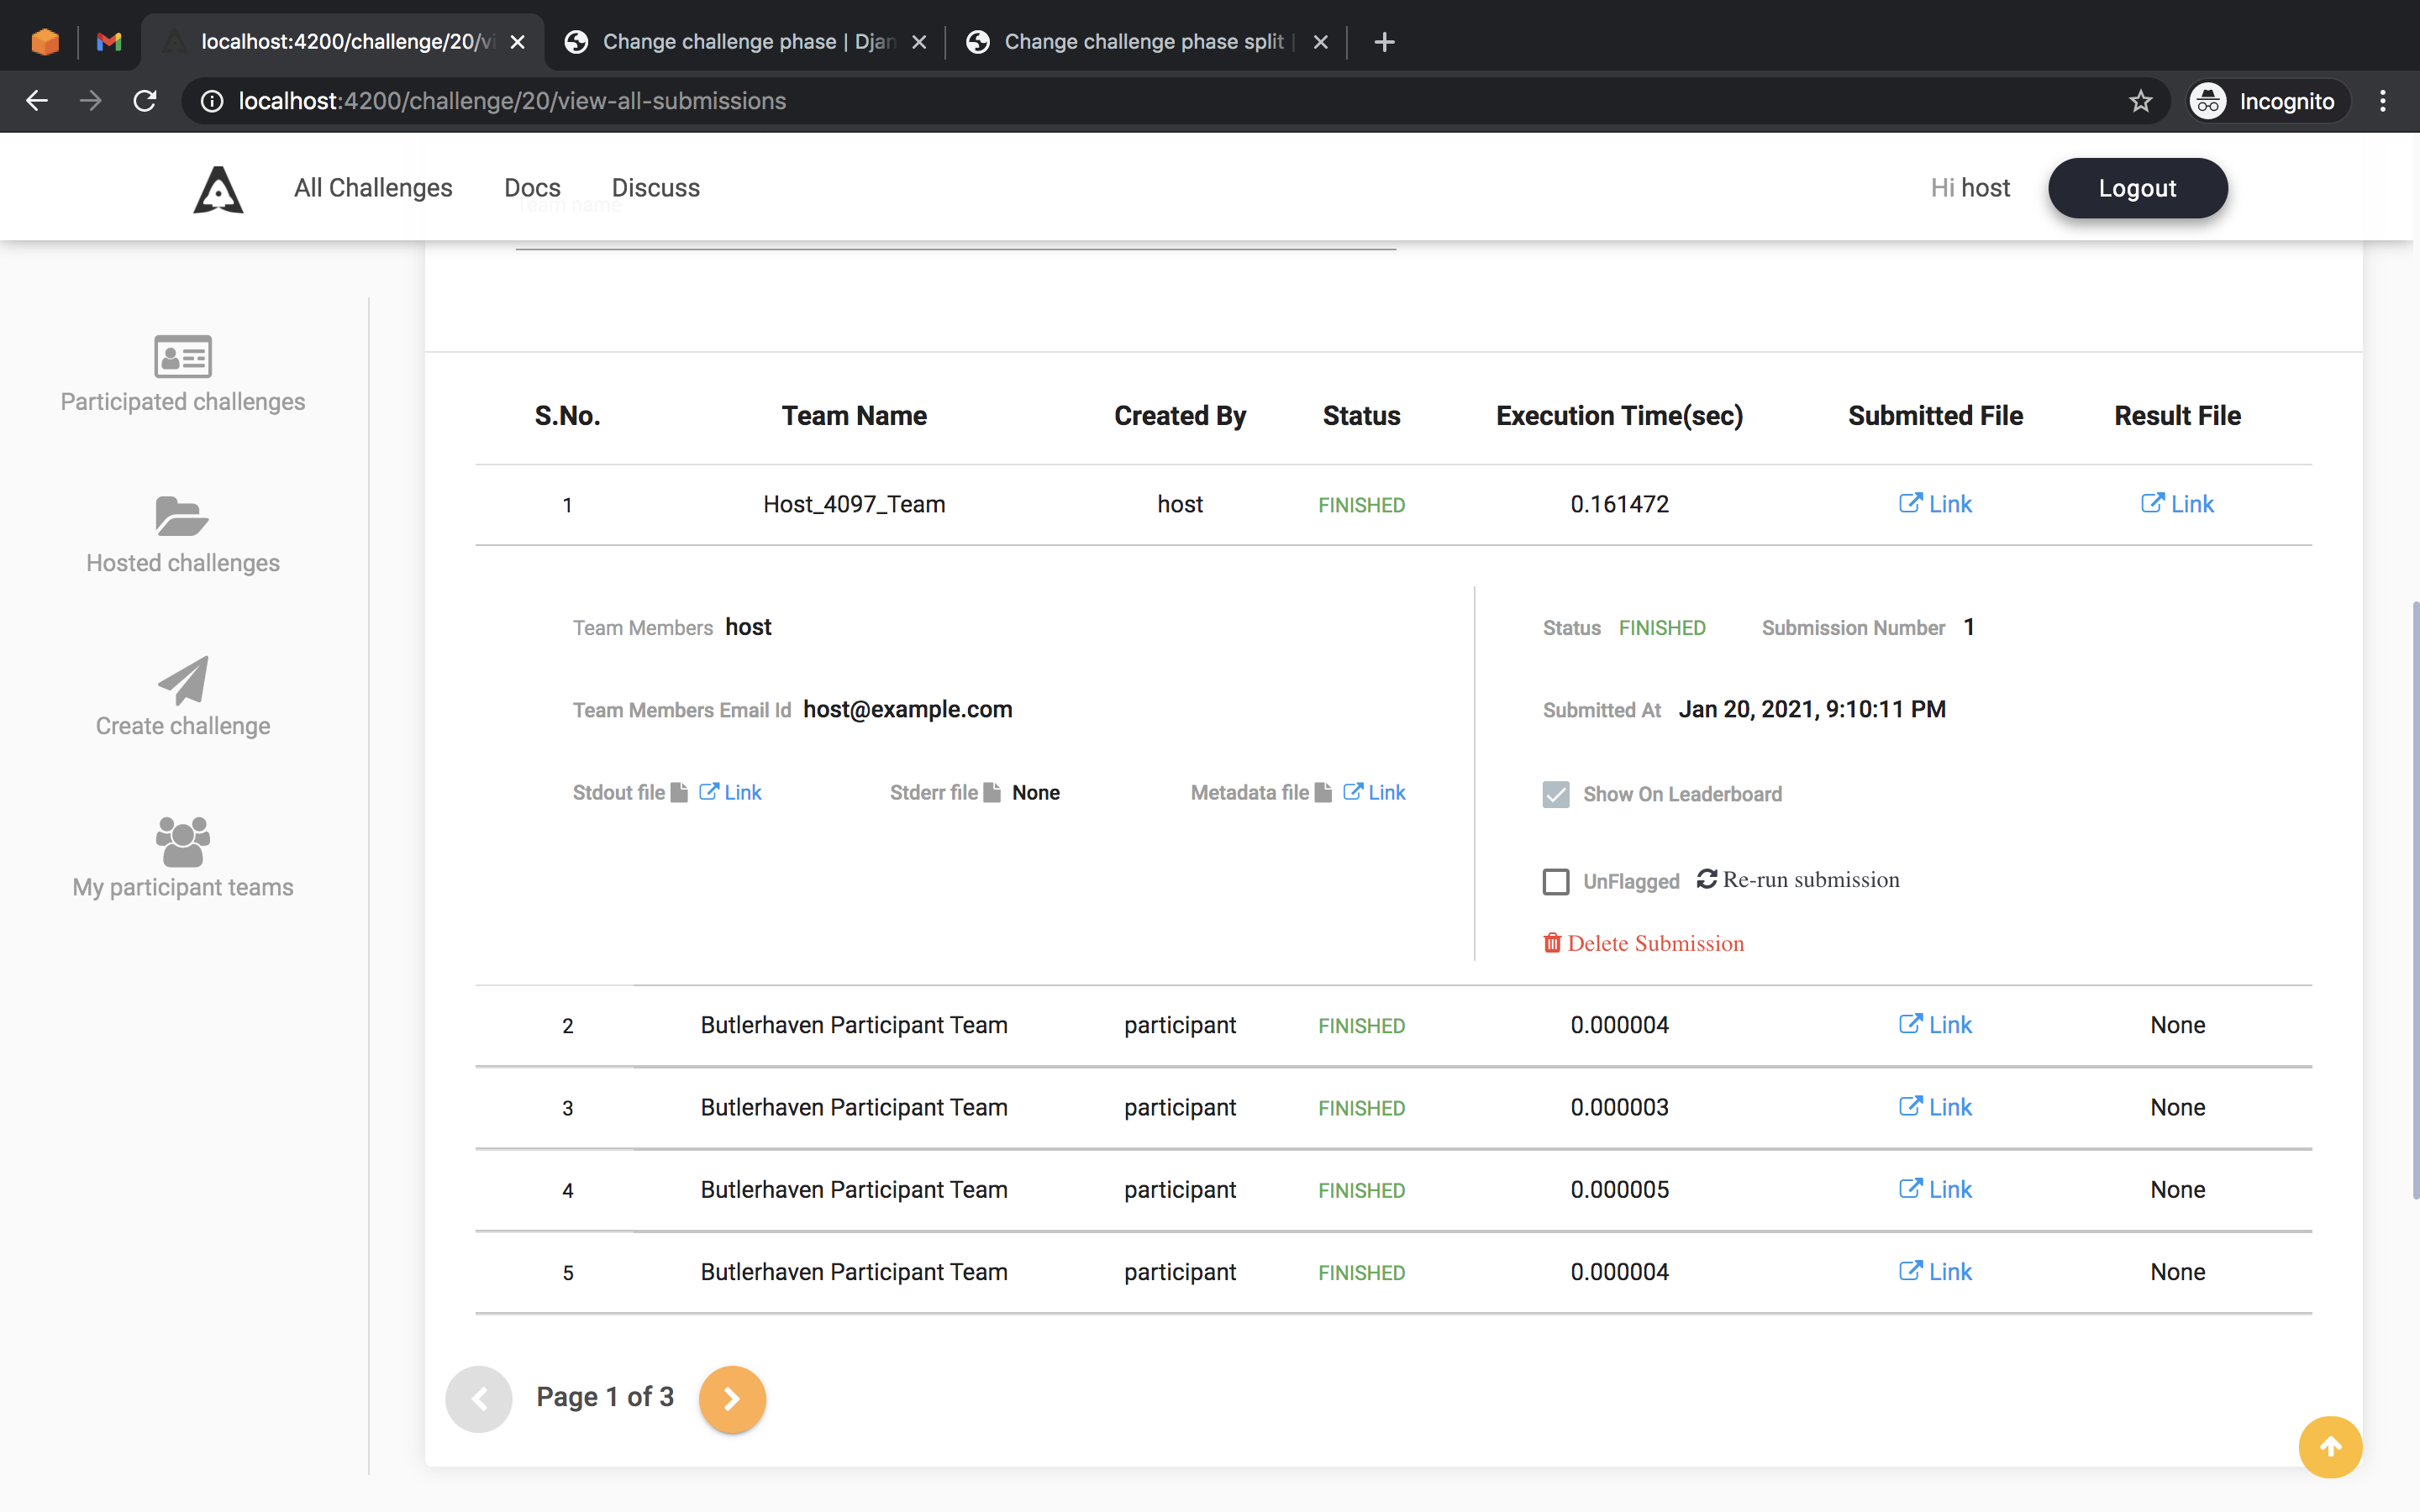This screenshot has height=1512, width=2420.
Task: Open the Chrome three-dot menu
Action: coord(2383,101)
